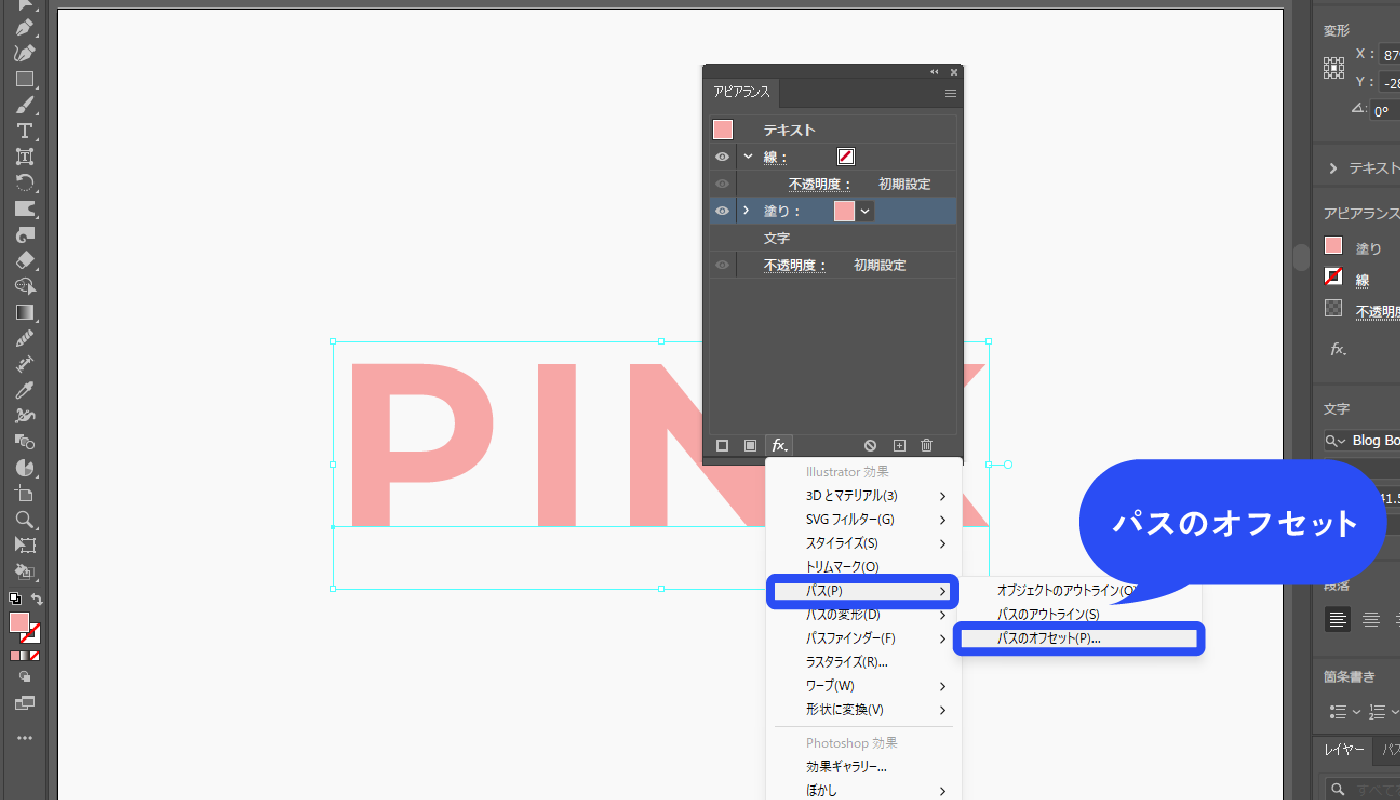Screen dimensions: 1400x800
Task: Open スタイライズ(S) submenu
Action: 864,543
